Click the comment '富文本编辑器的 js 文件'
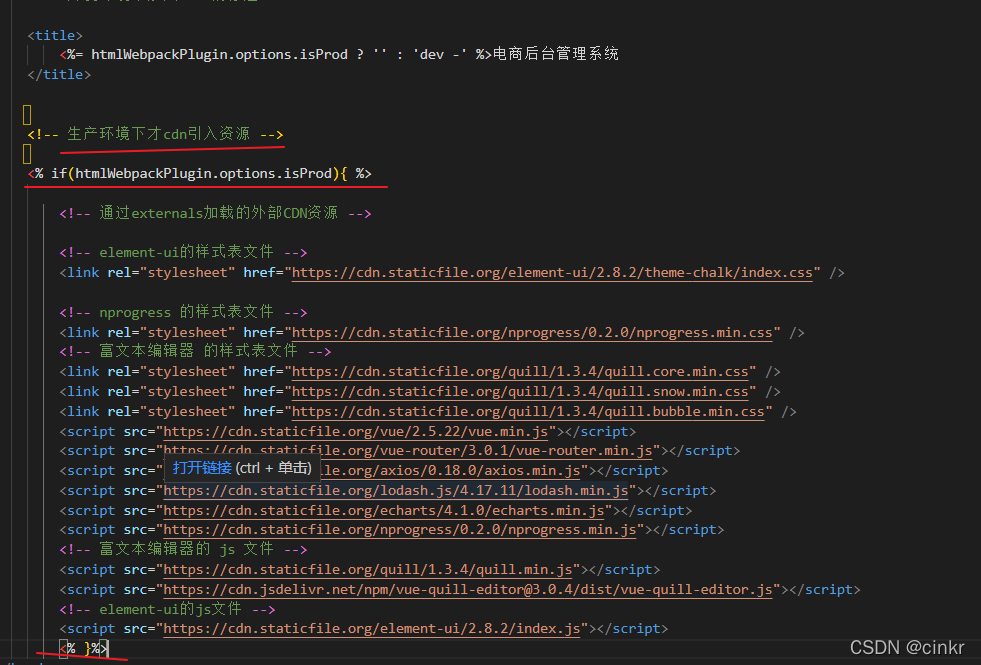Image resolution: width=981 pixels, height=665 pixels. click(183, 550)
